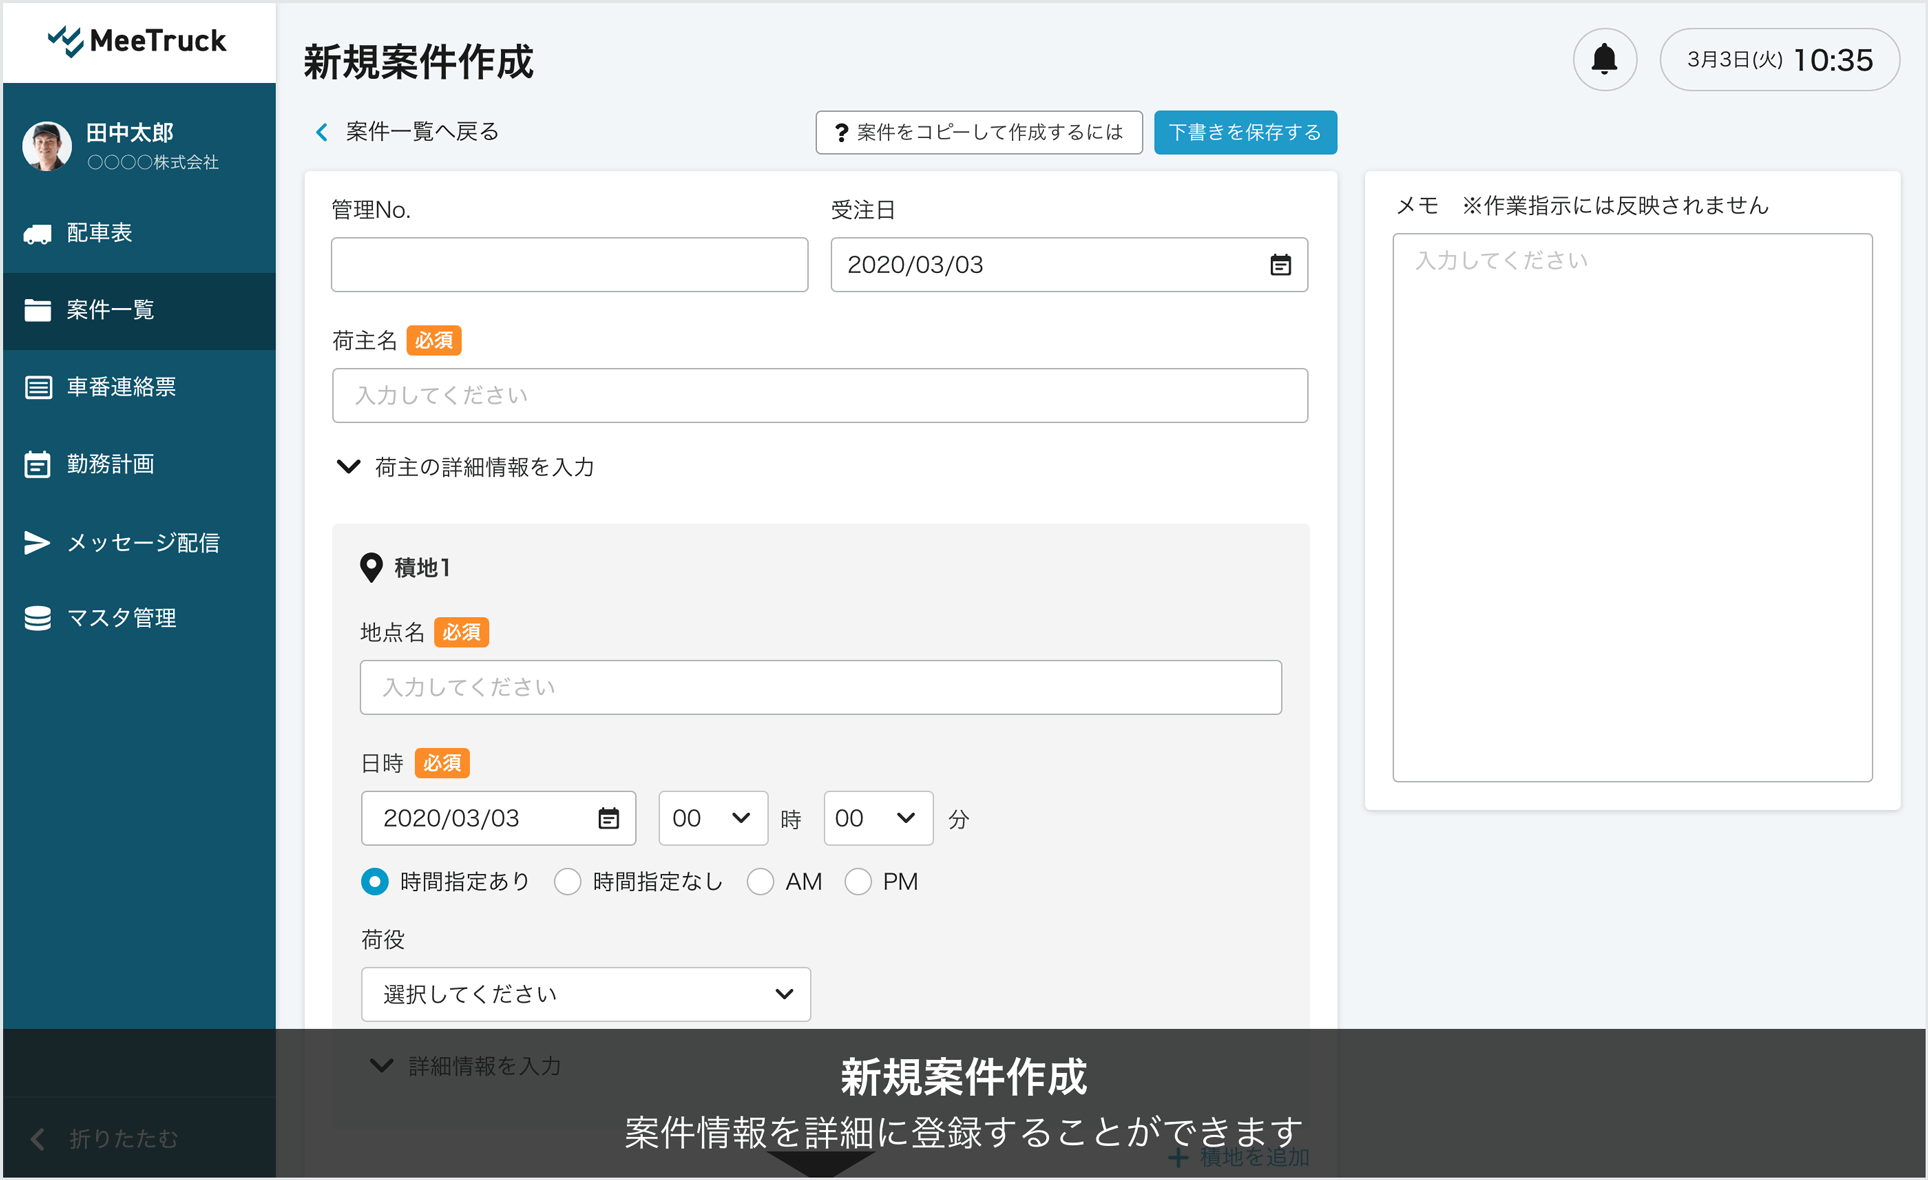Open the calendar icon in 日時 date field
Viewport: 1928px width, 1180px height.
tap(608, 818)
